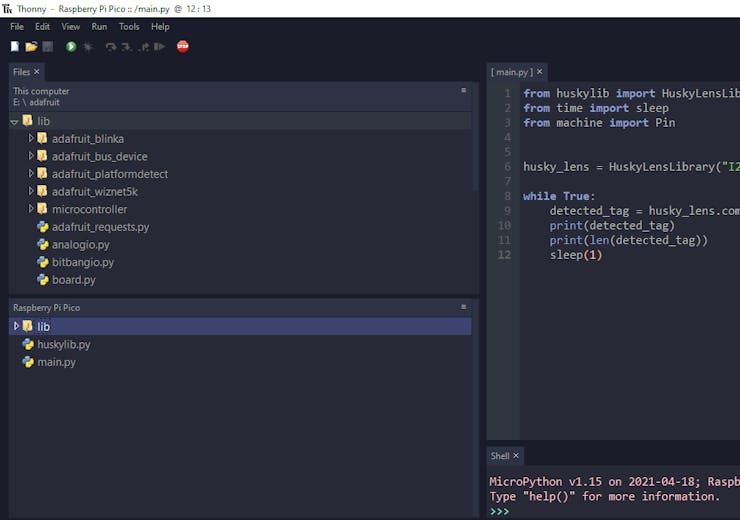
Task: Click the Step over debug icon
Action: [x=111, y=46]
